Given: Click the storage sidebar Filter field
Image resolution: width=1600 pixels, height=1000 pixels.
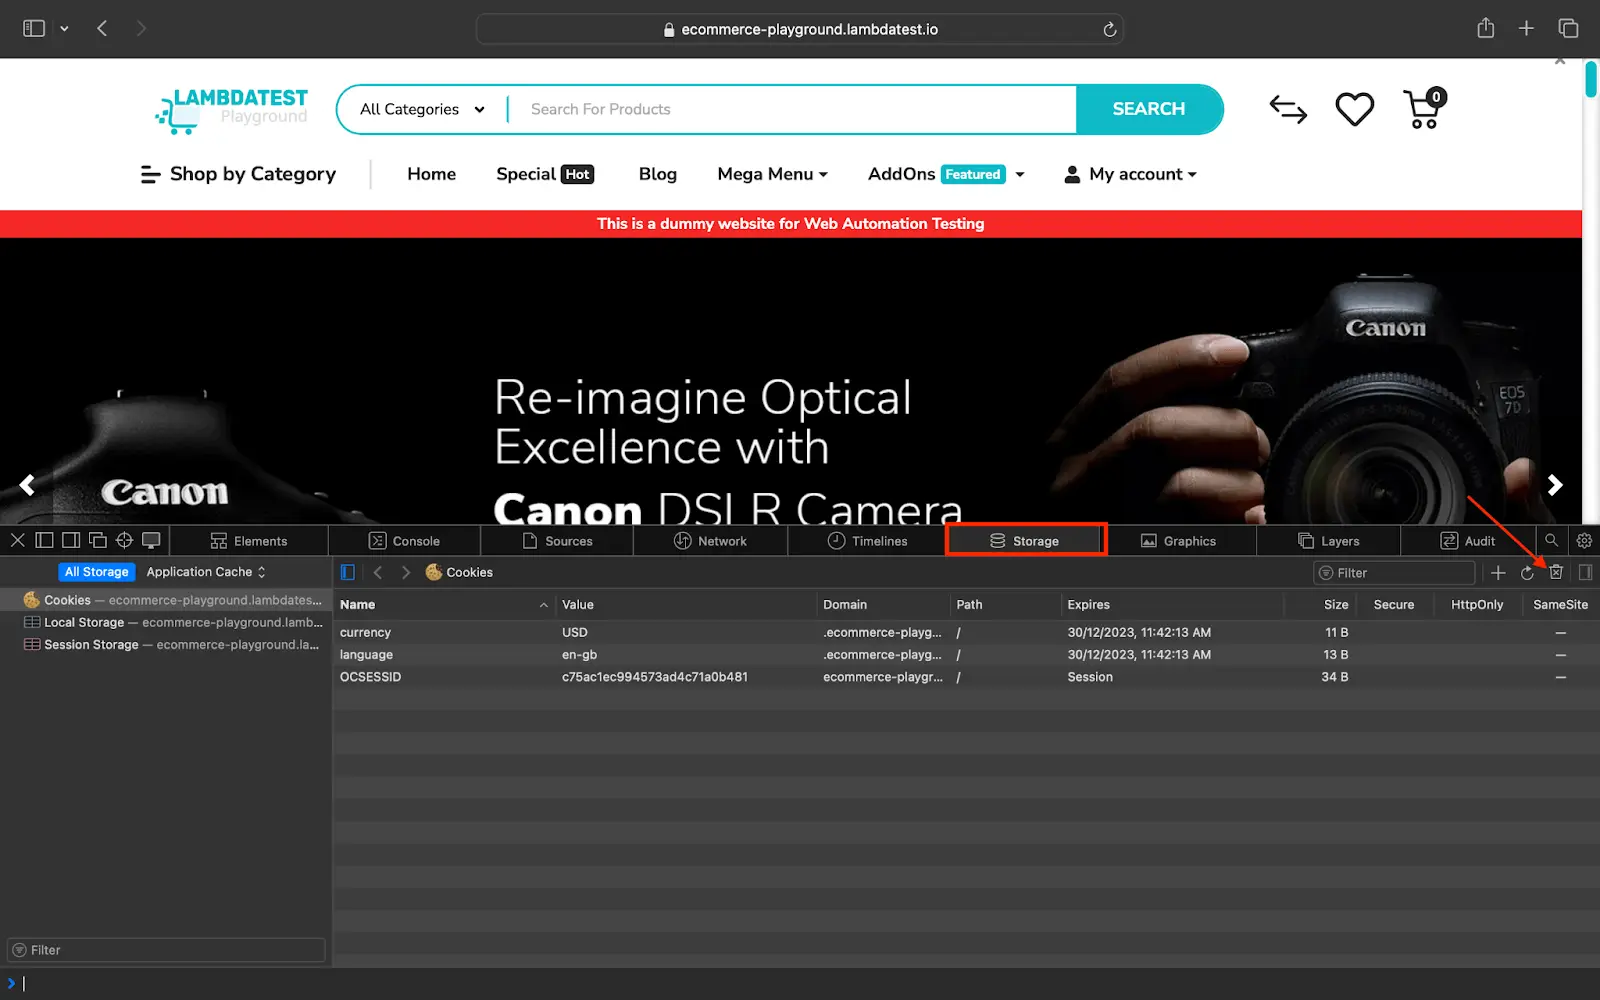Looking at the screenshot, I should [166, 950].
